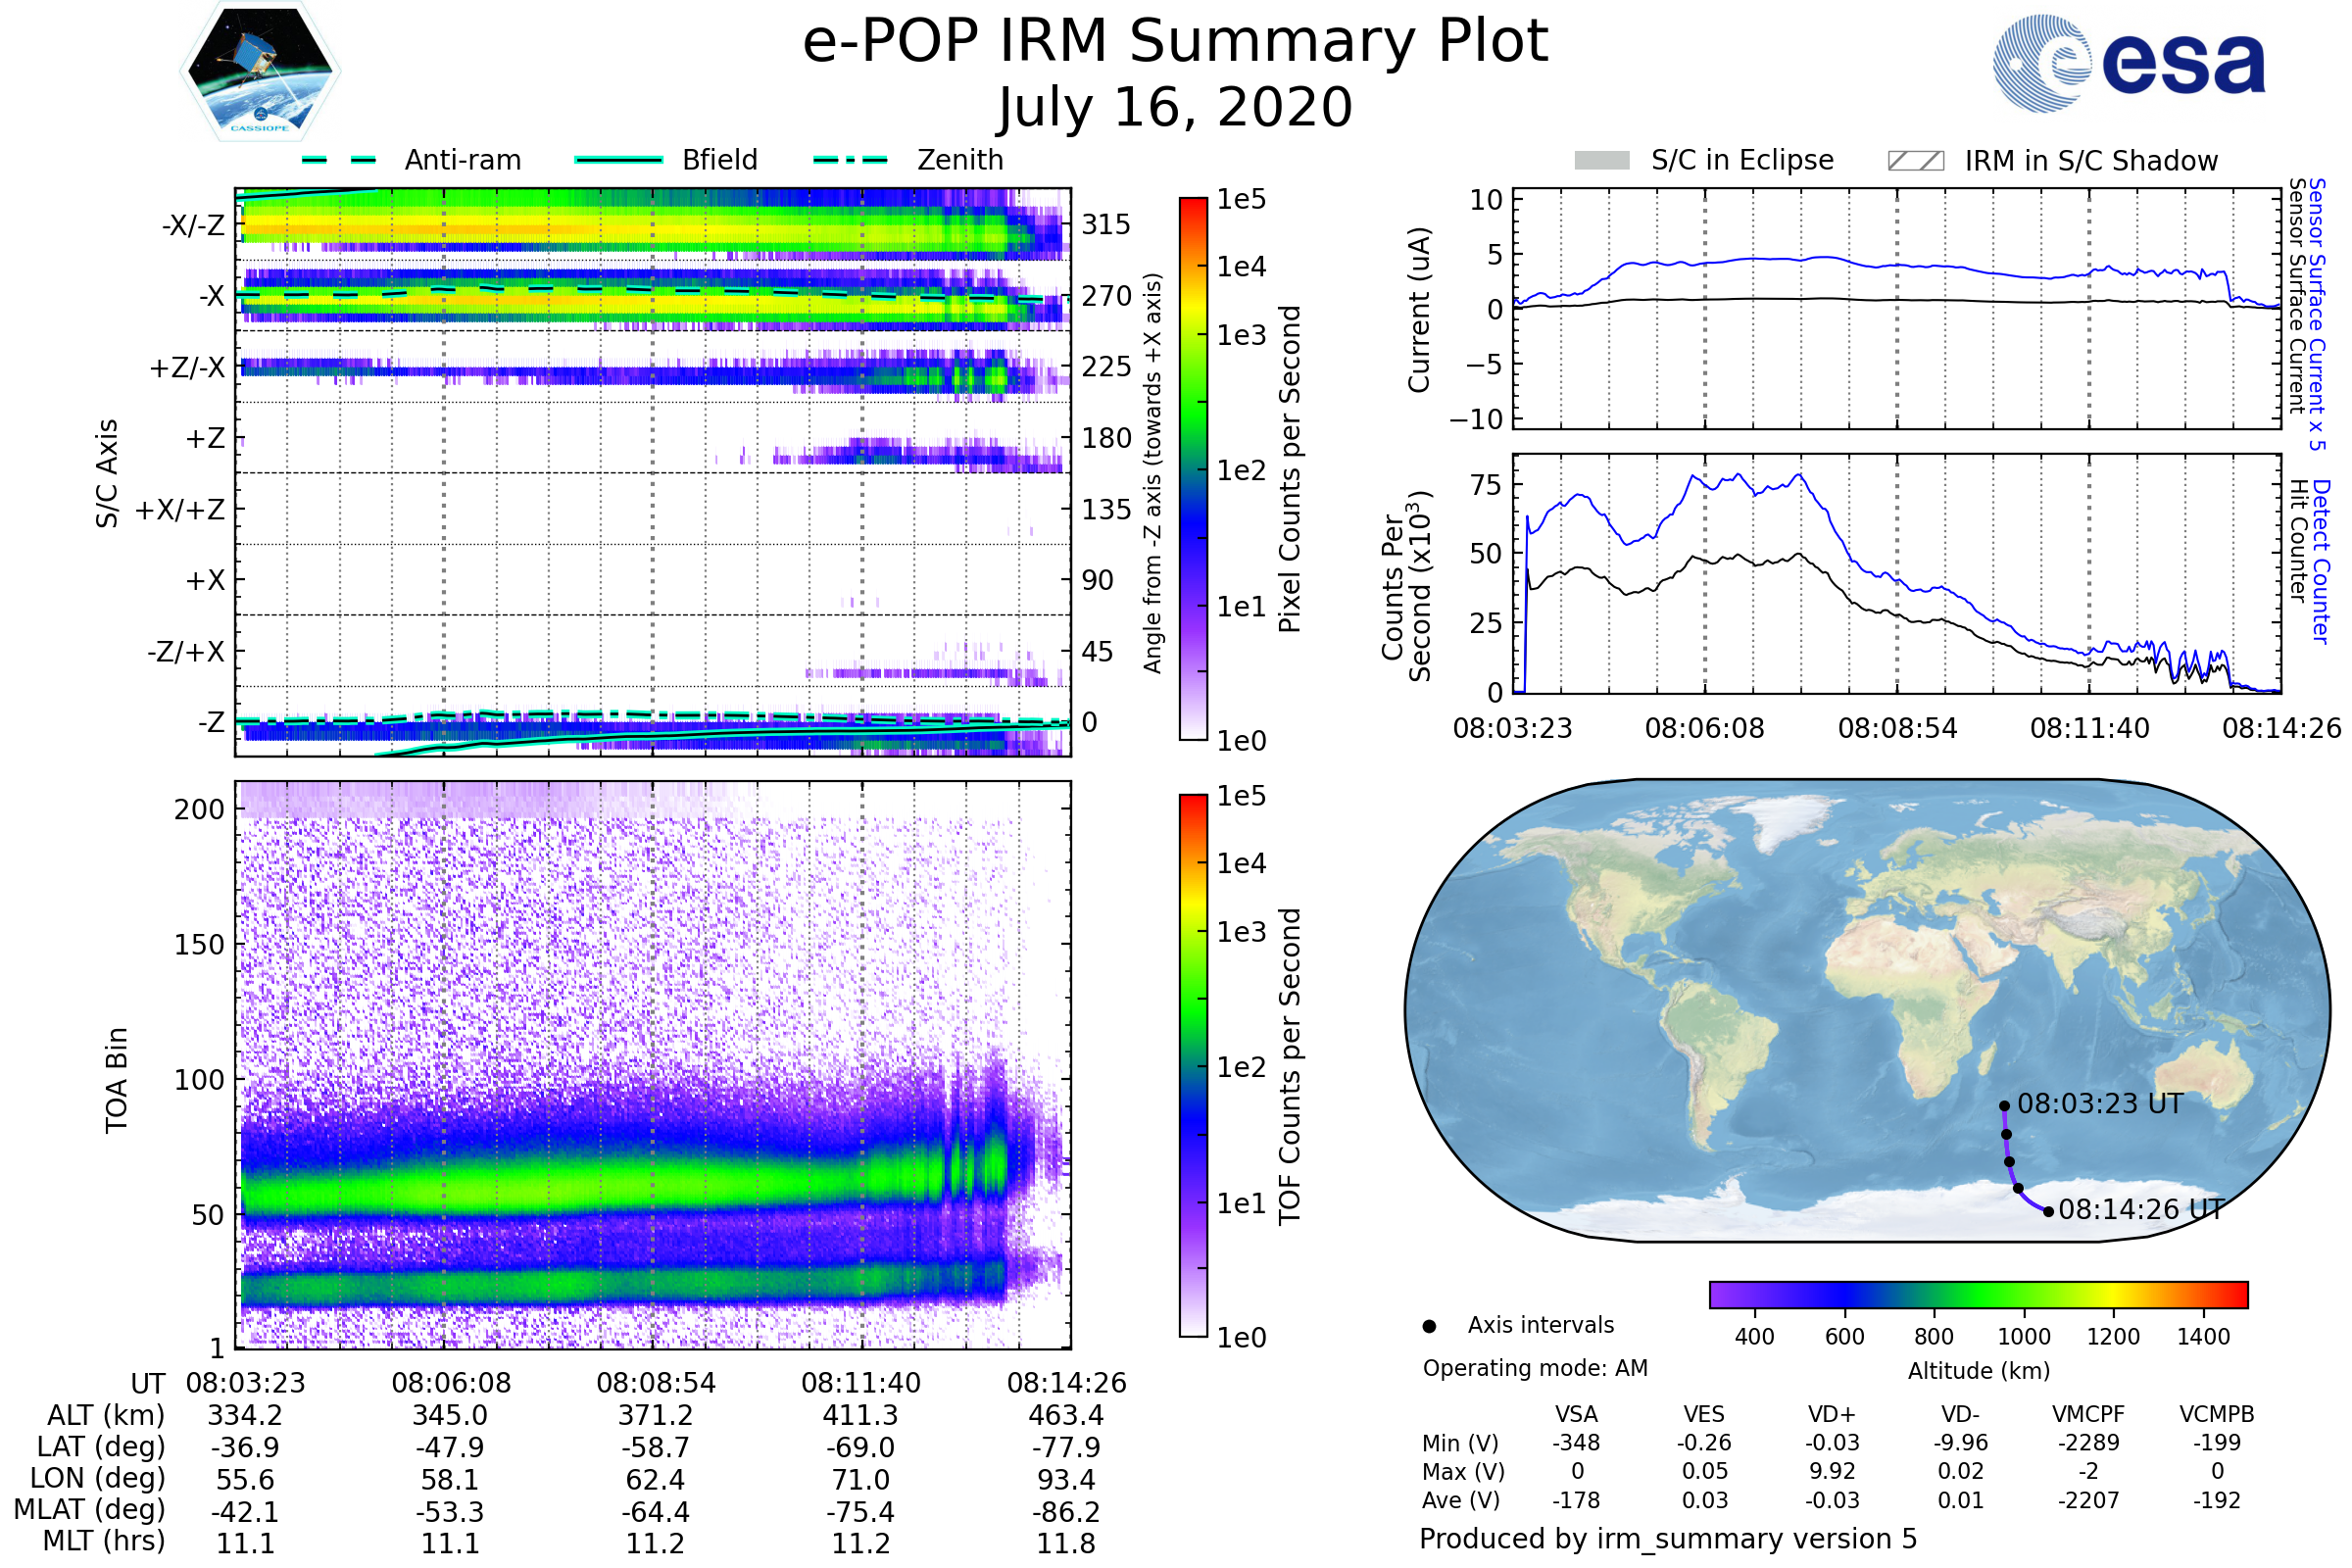Click the 08:14:26 UT map end point
The height and width of the screenshot is (1568, 2352).
pyautogui.click(x=2048, y=1212)
